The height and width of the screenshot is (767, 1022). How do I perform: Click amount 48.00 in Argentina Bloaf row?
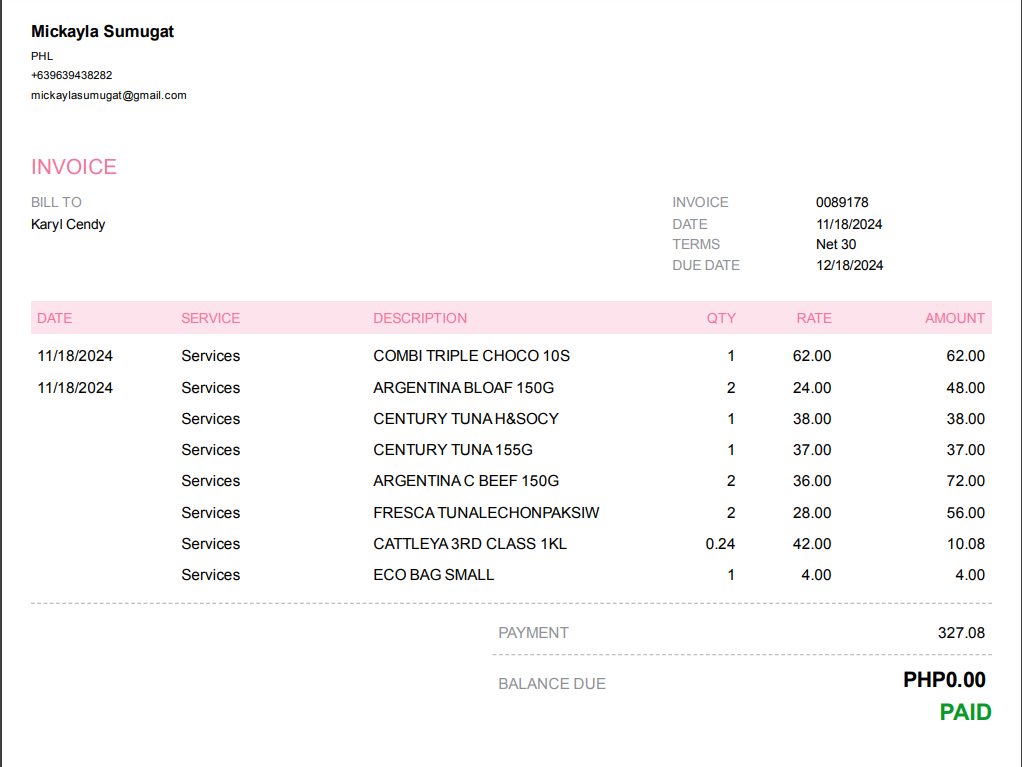point(965,388)
